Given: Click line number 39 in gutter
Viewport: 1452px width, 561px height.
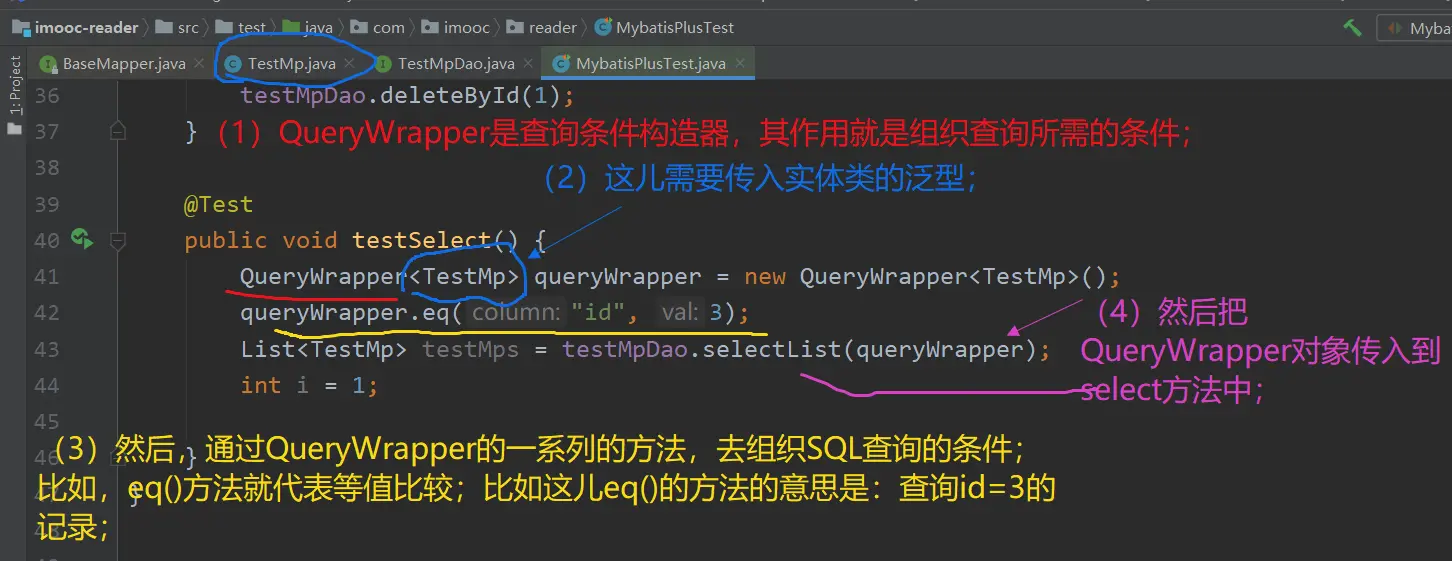Looking at the screenshot, I should 47,204.
